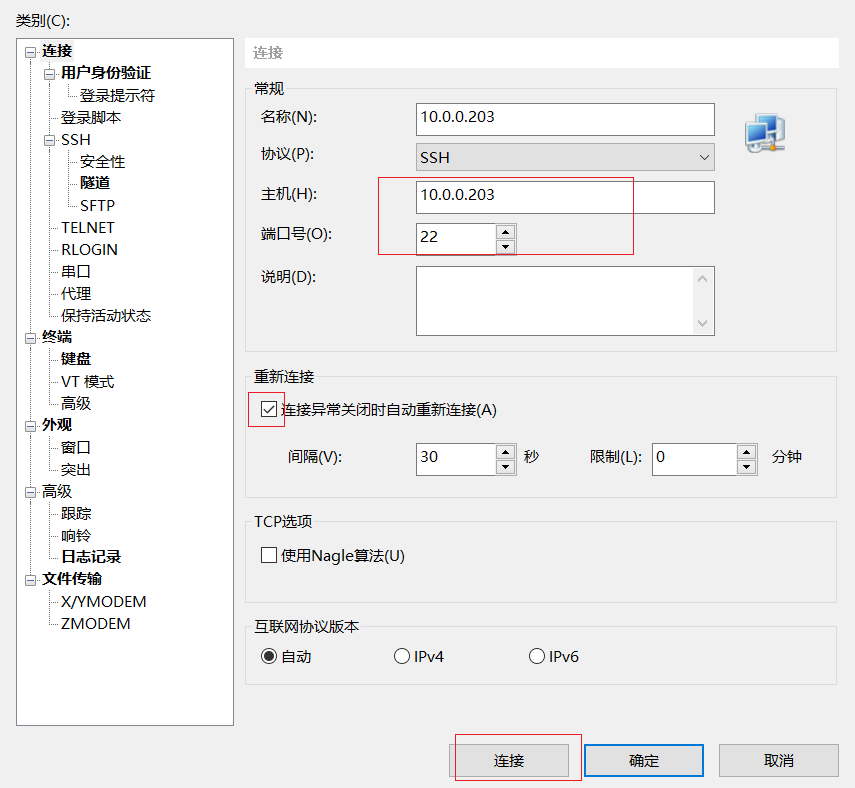Collapse the 连接 tree node
The image size is (855, 788).
[31, 51]
